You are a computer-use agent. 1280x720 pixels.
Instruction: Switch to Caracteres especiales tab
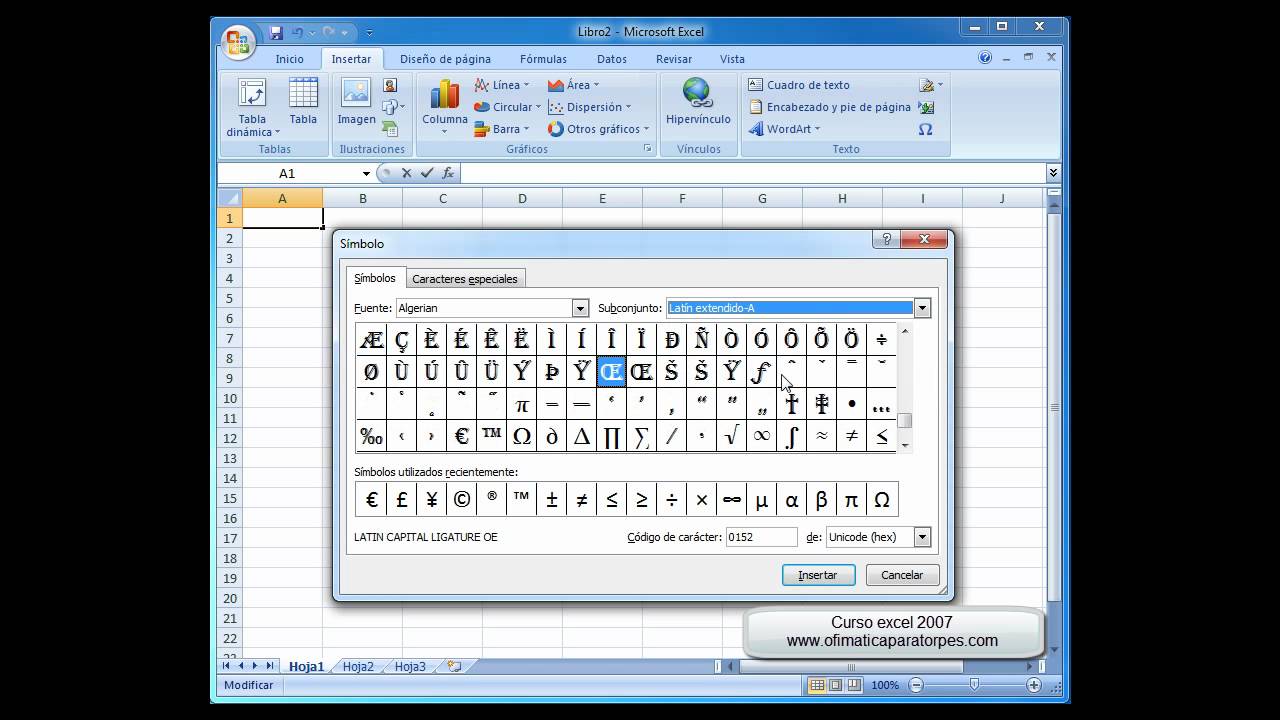pos(465,279)
